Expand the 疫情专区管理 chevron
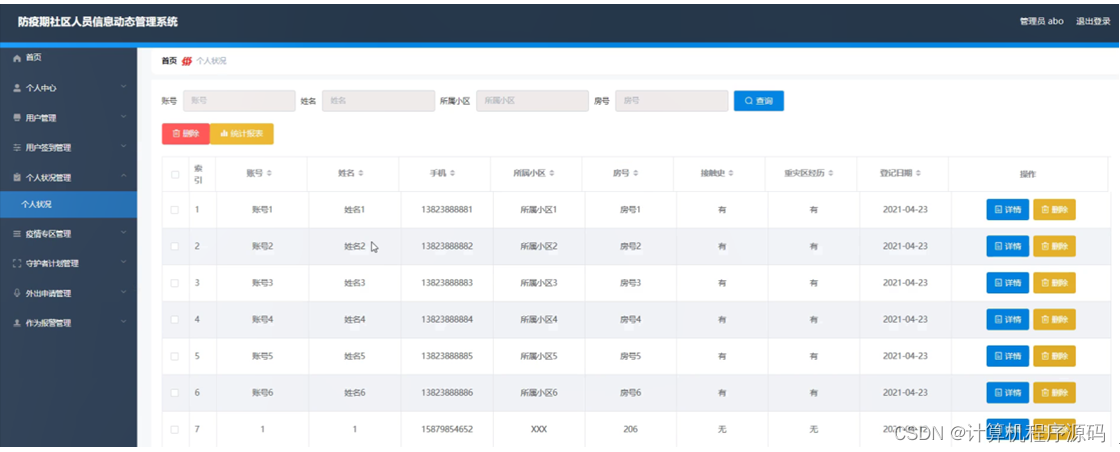The width and height of the screenshot is (1120, 452). [124, 233]
